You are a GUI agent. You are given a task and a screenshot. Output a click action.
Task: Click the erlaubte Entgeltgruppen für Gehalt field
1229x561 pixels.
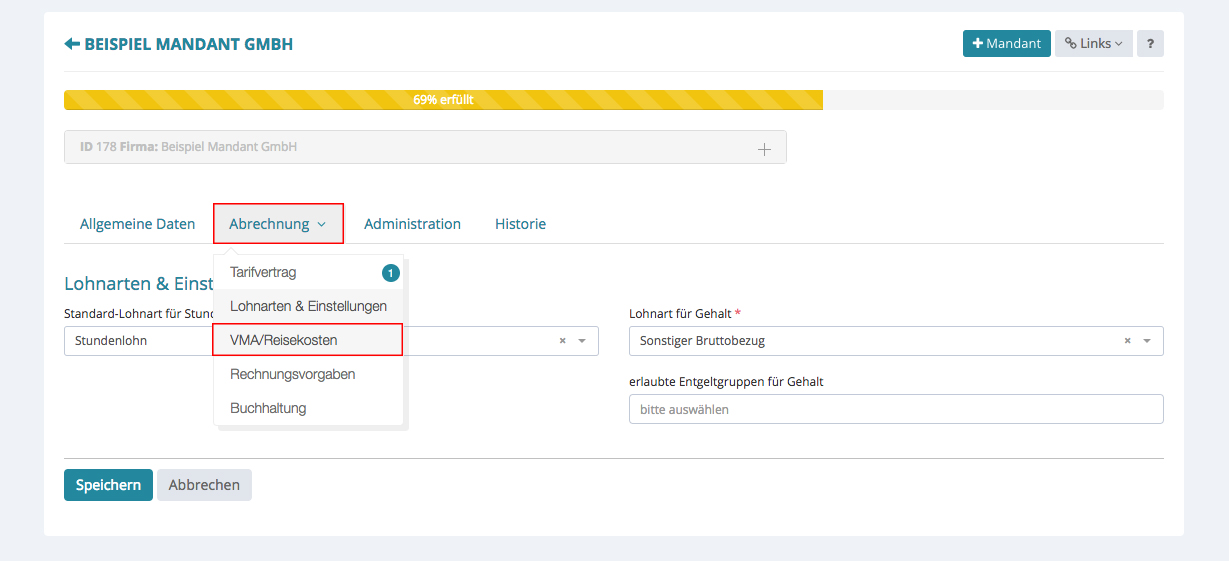(x=895, y=409)
